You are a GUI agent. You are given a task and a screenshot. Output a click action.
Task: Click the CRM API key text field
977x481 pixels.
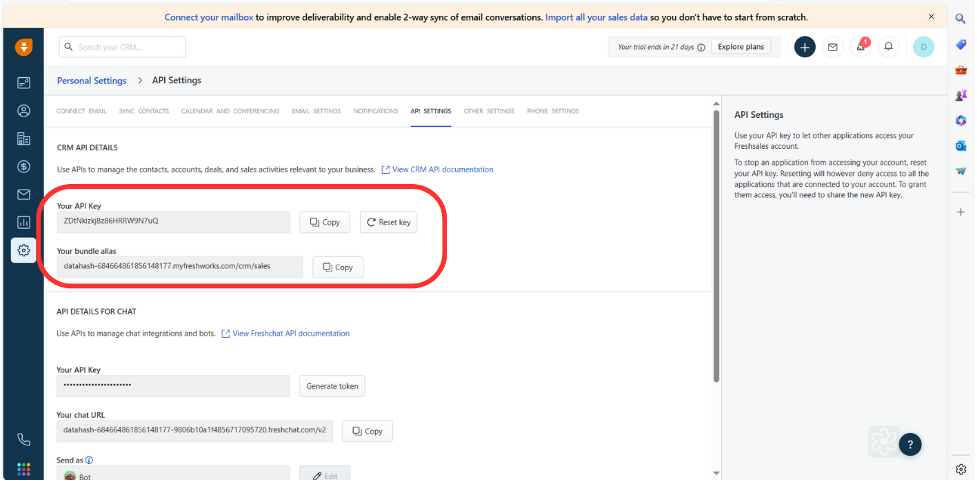tap(173, 222)
